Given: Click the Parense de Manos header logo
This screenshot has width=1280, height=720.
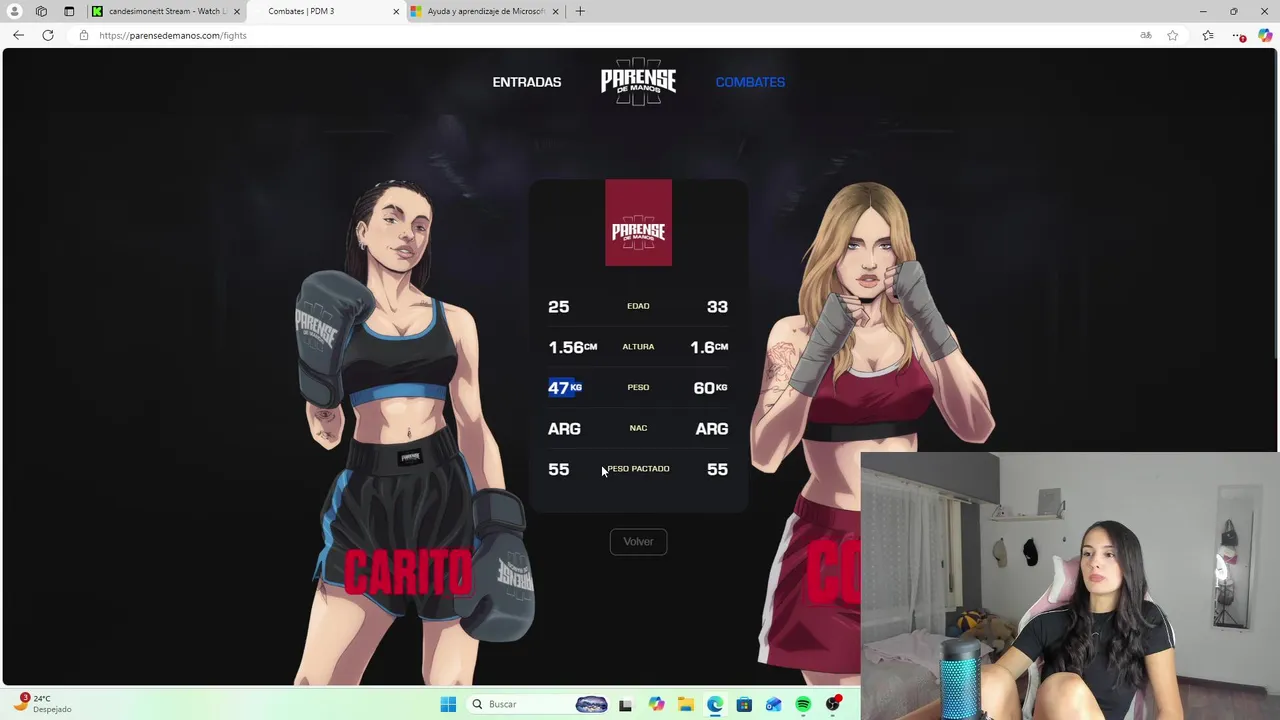Looking at the screenshot, I should 638,81.
